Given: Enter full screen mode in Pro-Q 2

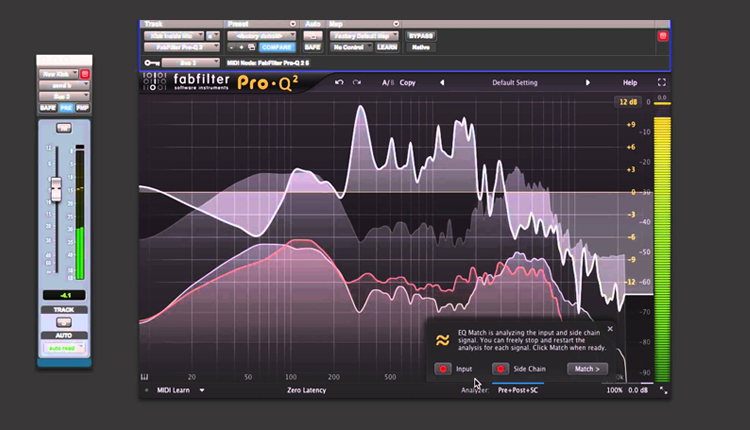Looking at the screenshot, I should click(x=662, y=82).
